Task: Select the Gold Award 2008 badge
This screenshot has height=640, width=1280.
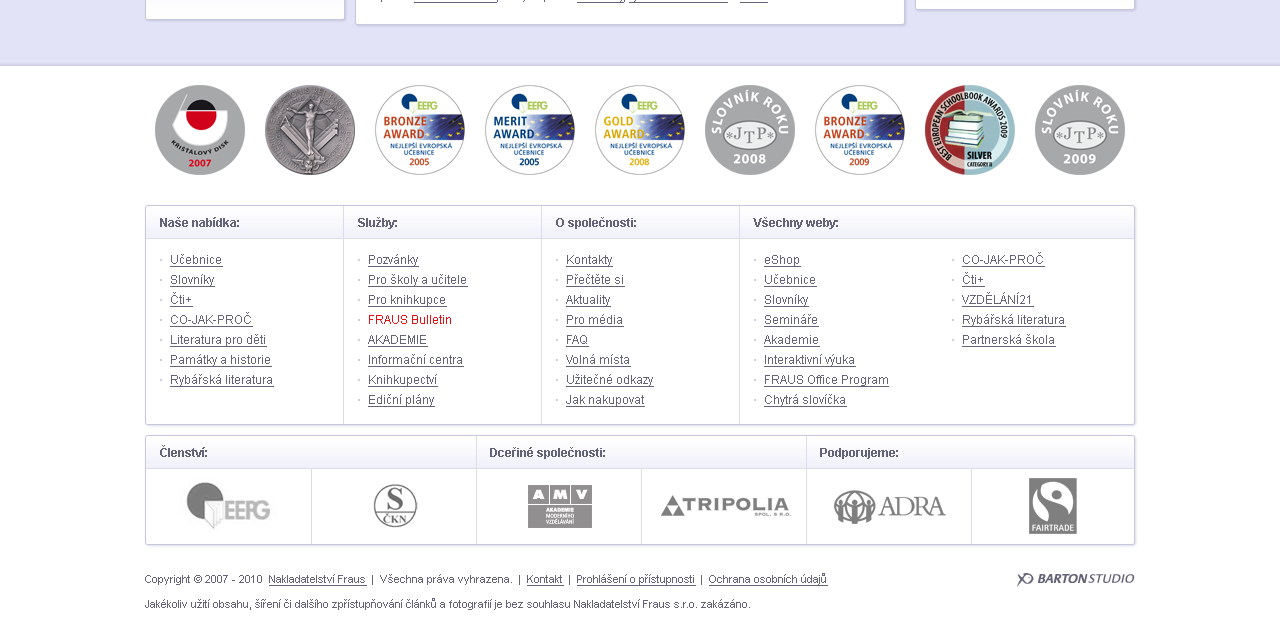Action: [x=640, y=130]
